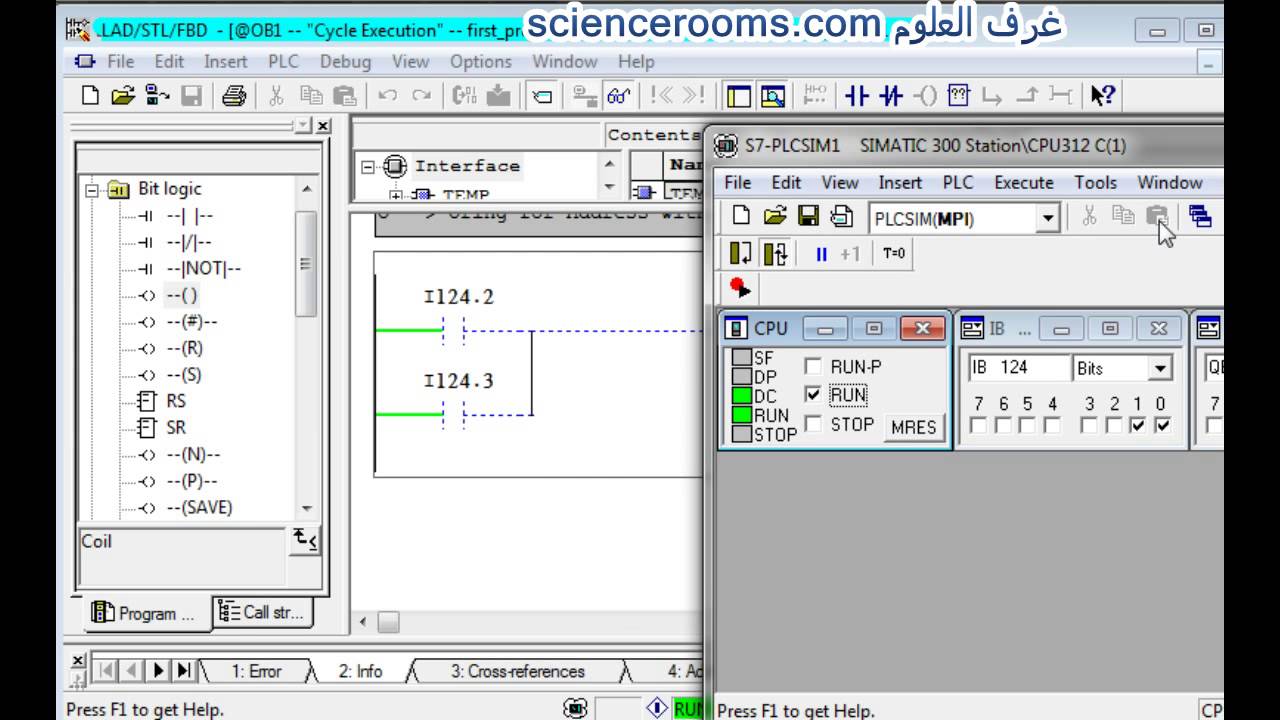Click the Redo arrow in LAD editor toolbar

pos(421,96)
